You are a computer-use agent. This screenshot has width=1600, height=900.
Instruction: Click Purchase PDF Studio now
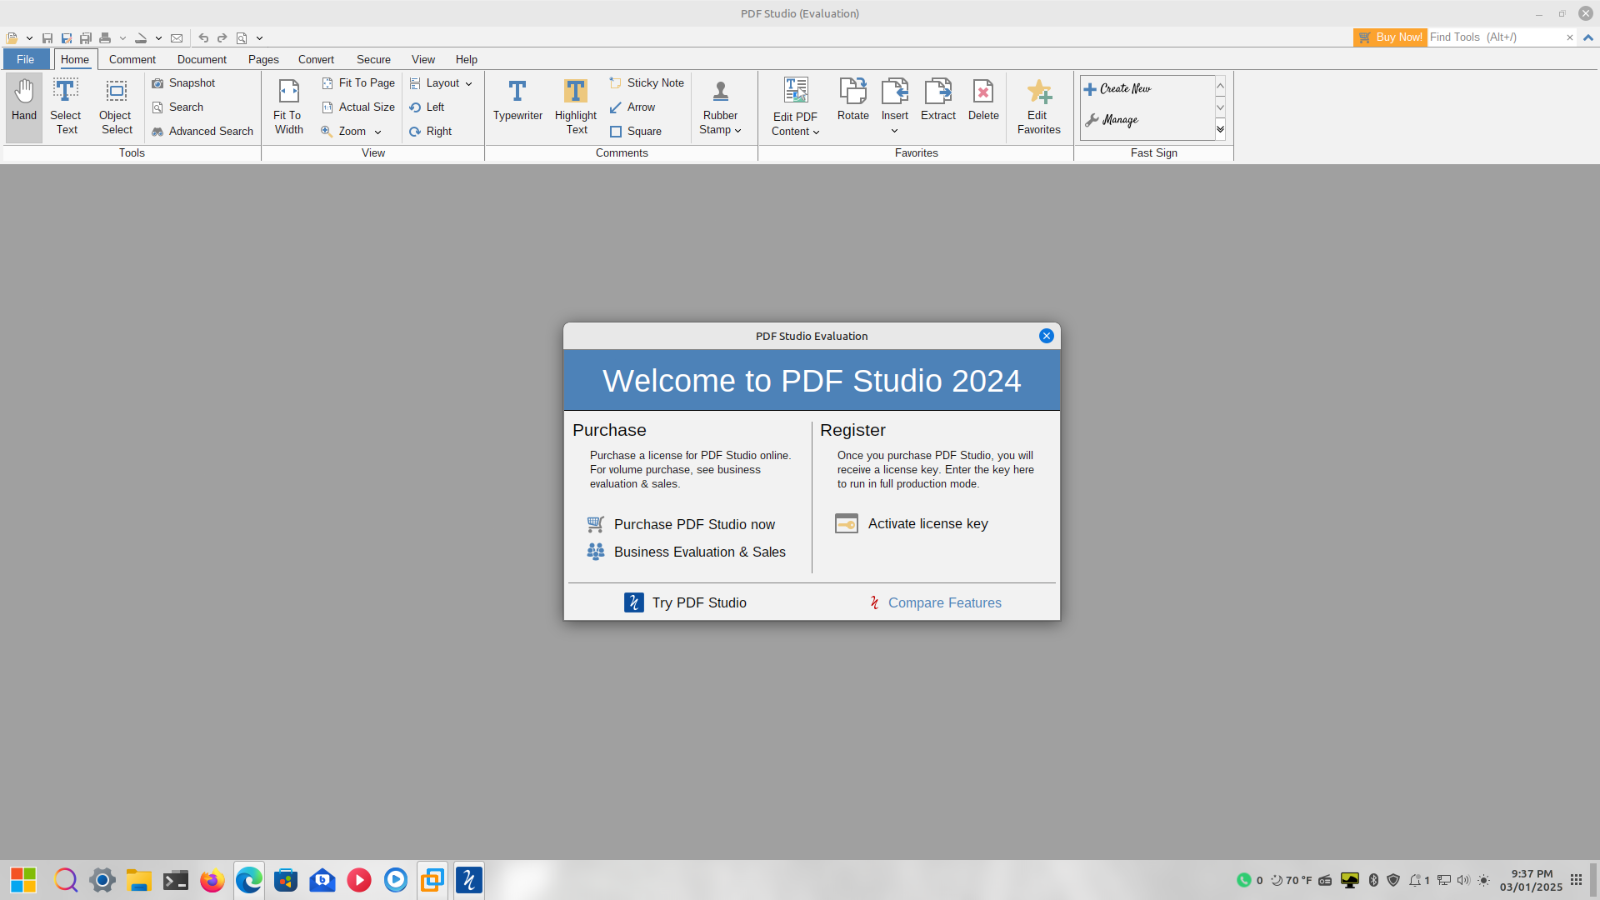click(x=681, y=524)
